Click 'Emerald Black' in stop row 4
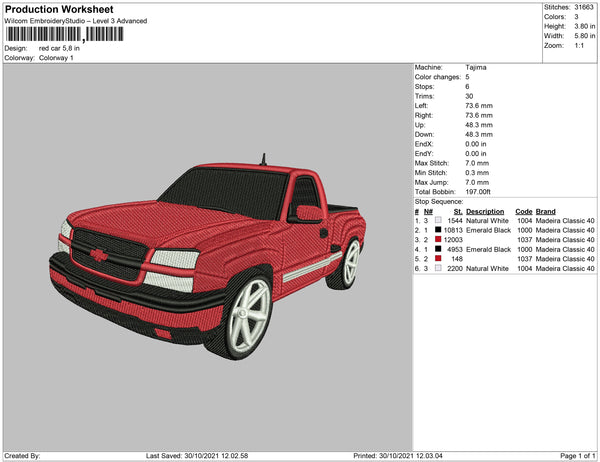Image resolution: width=600 pixels, height=462 pixels. pos(488,249)
